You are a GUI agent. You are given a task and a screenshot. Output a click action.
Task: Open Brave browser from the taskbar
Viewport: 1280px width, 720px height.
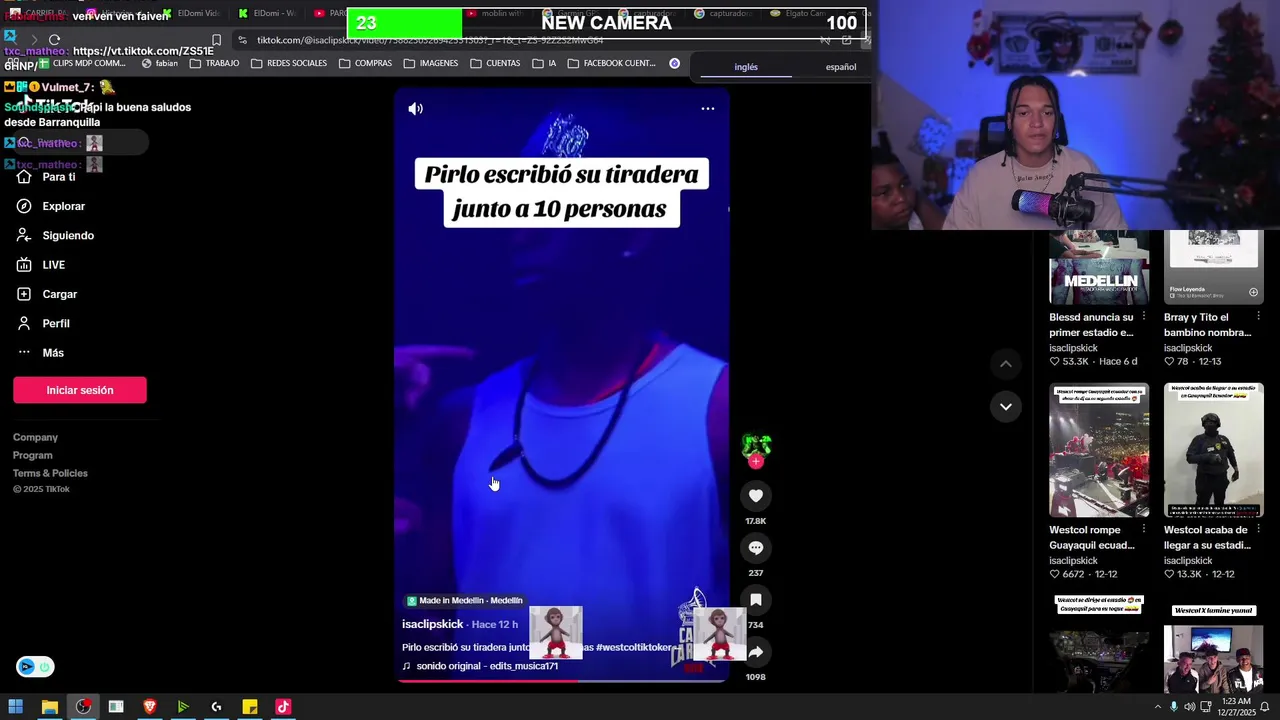tap(149, 707)
